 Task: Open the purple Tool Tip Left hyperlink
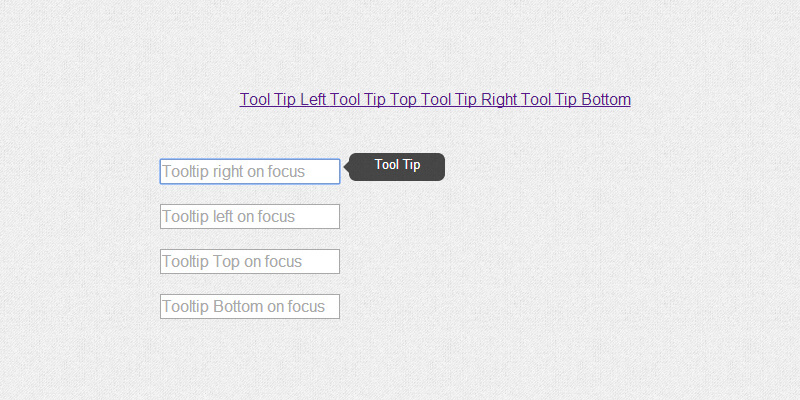pyautogui.click(x=282, y=100)
